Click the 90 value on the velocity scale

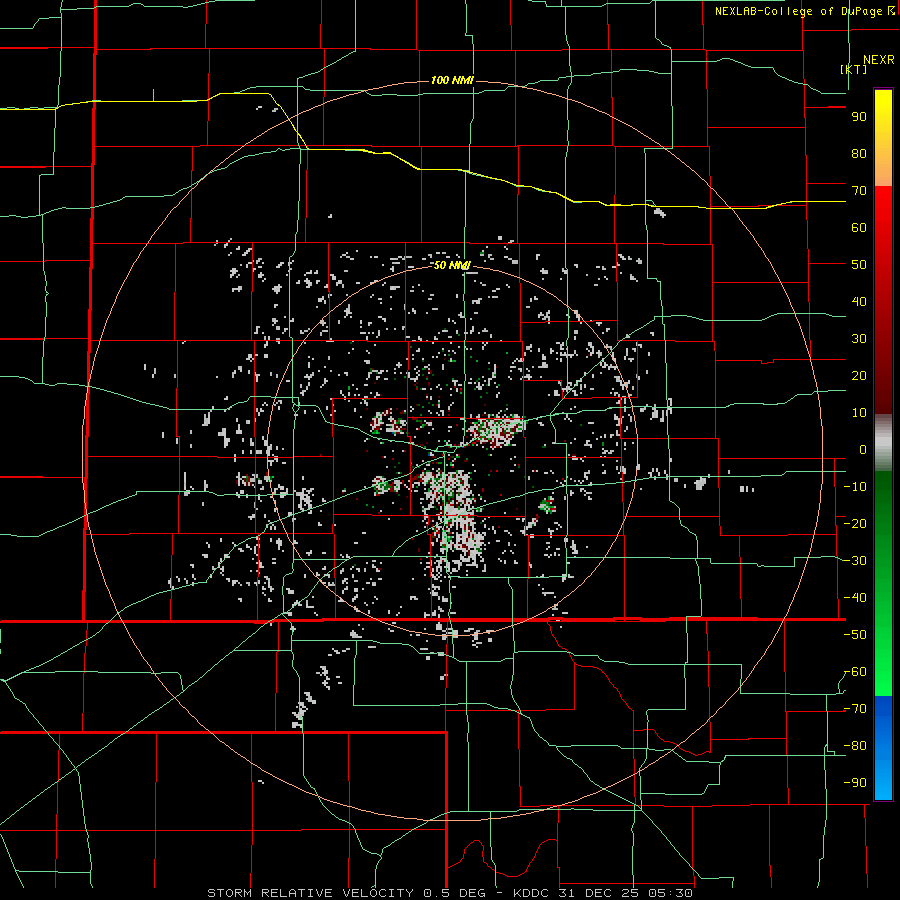859,117
